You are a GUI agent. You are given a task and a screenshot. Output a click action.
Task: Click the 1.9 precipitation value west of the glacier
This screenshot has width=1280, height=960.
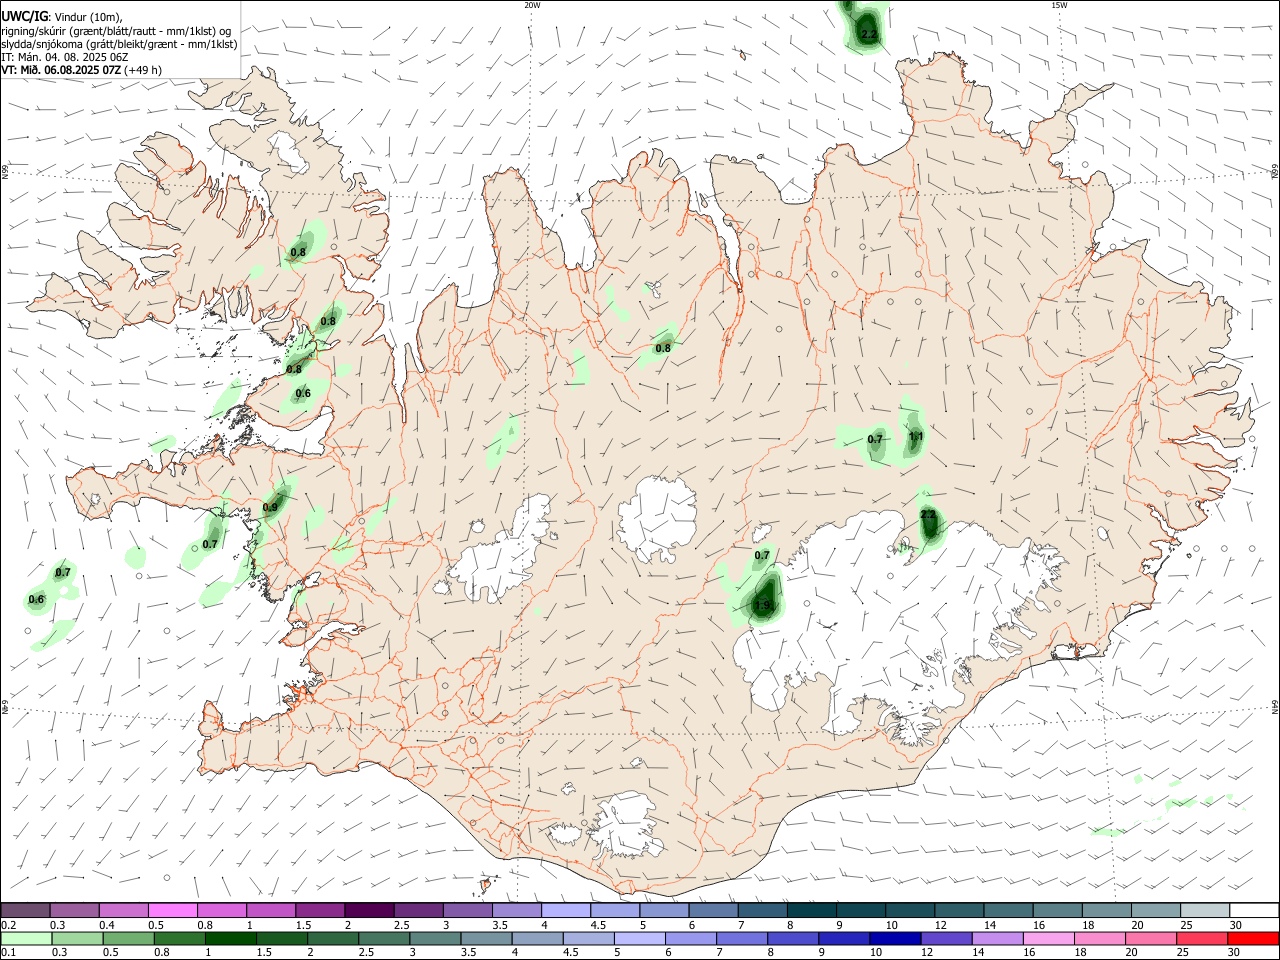click(763, 605)
